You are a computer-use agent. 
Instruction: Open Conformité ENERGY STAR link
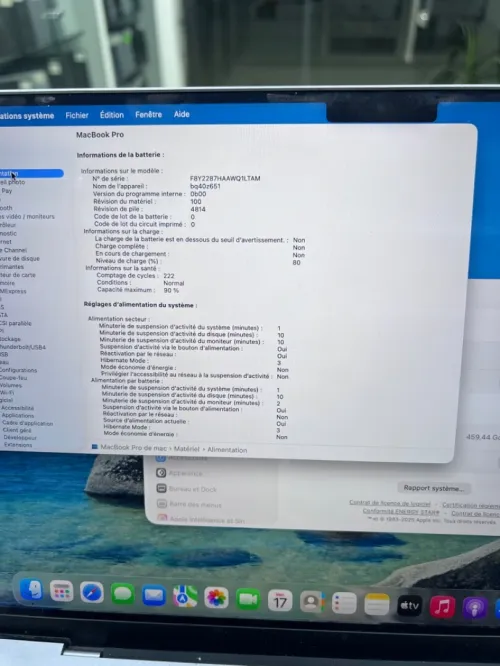(401, 511)
